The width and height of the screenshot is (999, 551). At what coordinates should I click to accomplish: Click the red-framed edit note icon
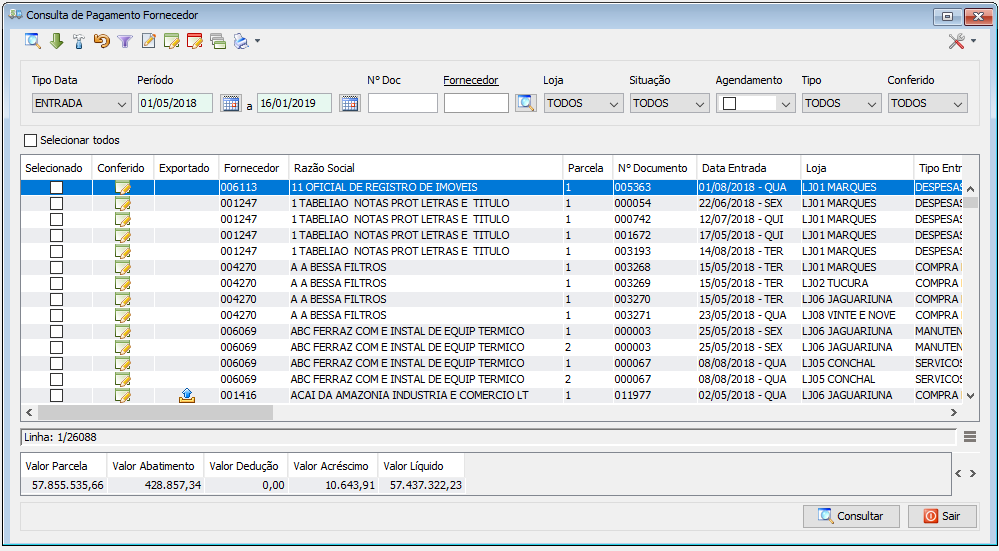(194, 41)
